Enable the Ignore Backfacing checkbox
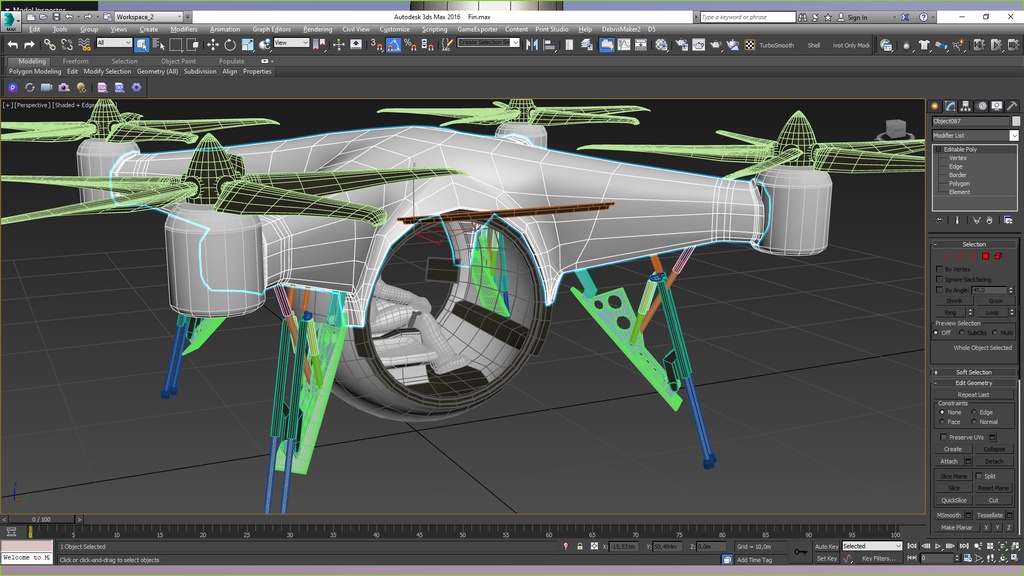1024x576 pixels. click(x=939, y=279)
